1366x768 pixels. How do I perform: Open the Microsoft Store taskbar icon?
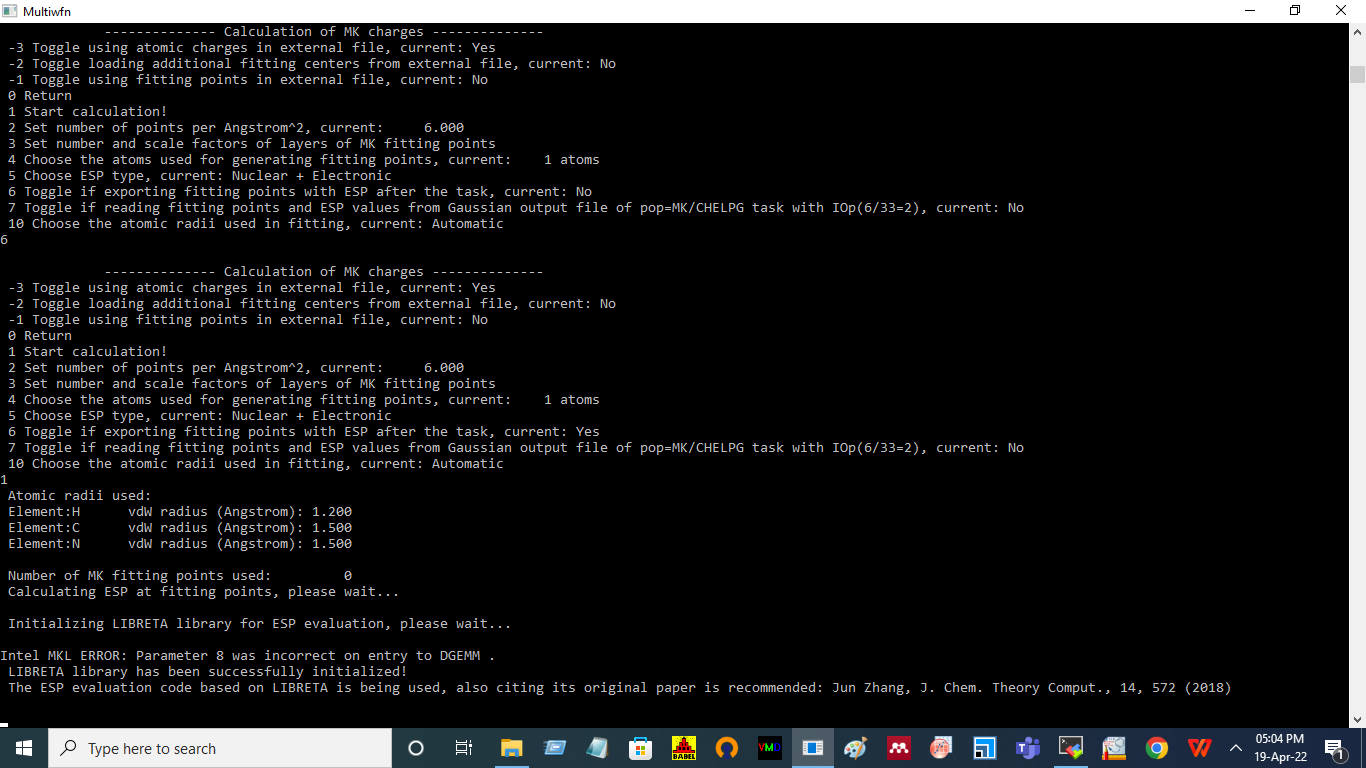click(641, 748)
